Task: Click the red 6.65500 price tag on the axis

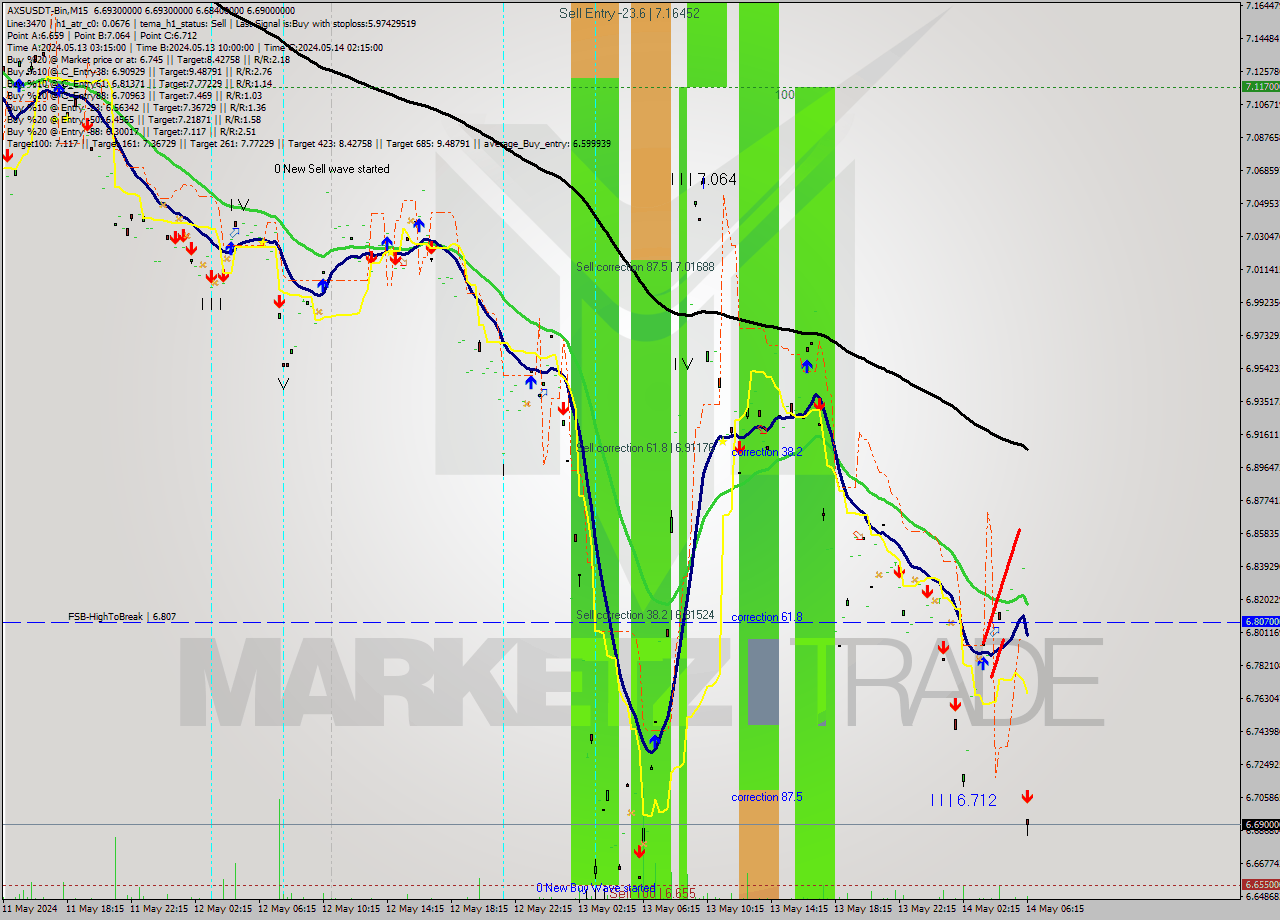Action: (1260, 885)
